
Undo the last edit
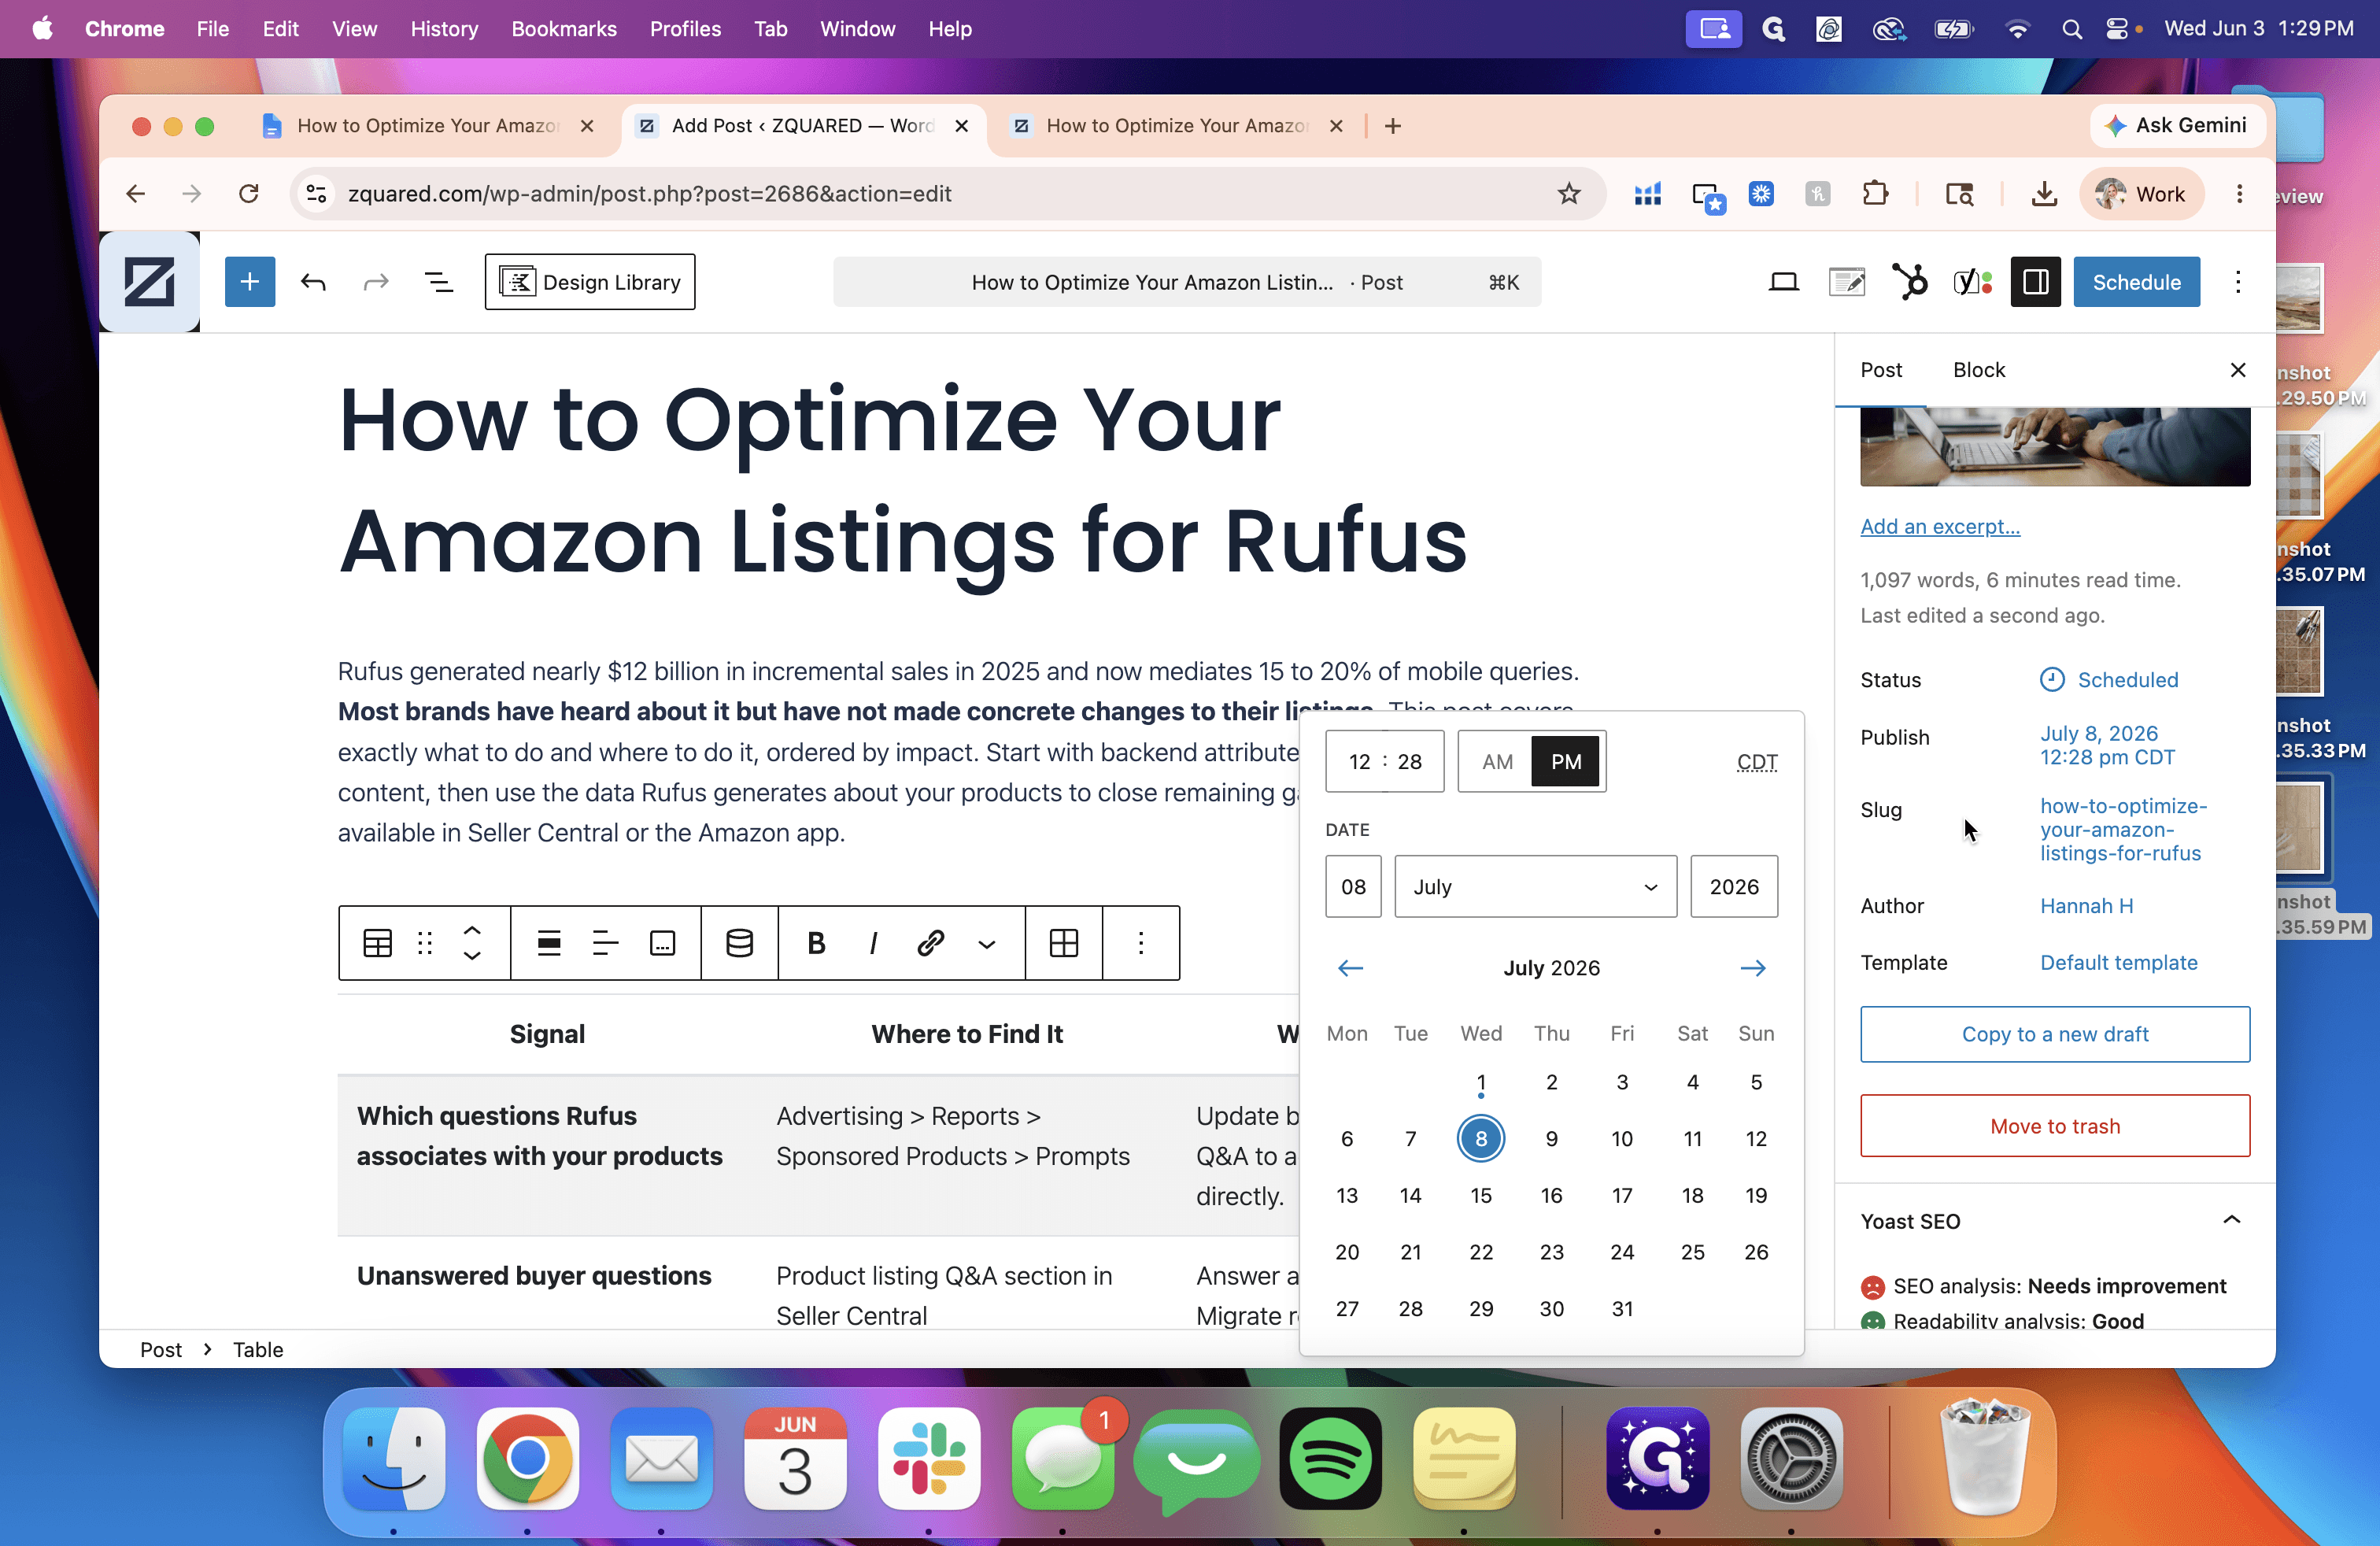coord(313,282)
